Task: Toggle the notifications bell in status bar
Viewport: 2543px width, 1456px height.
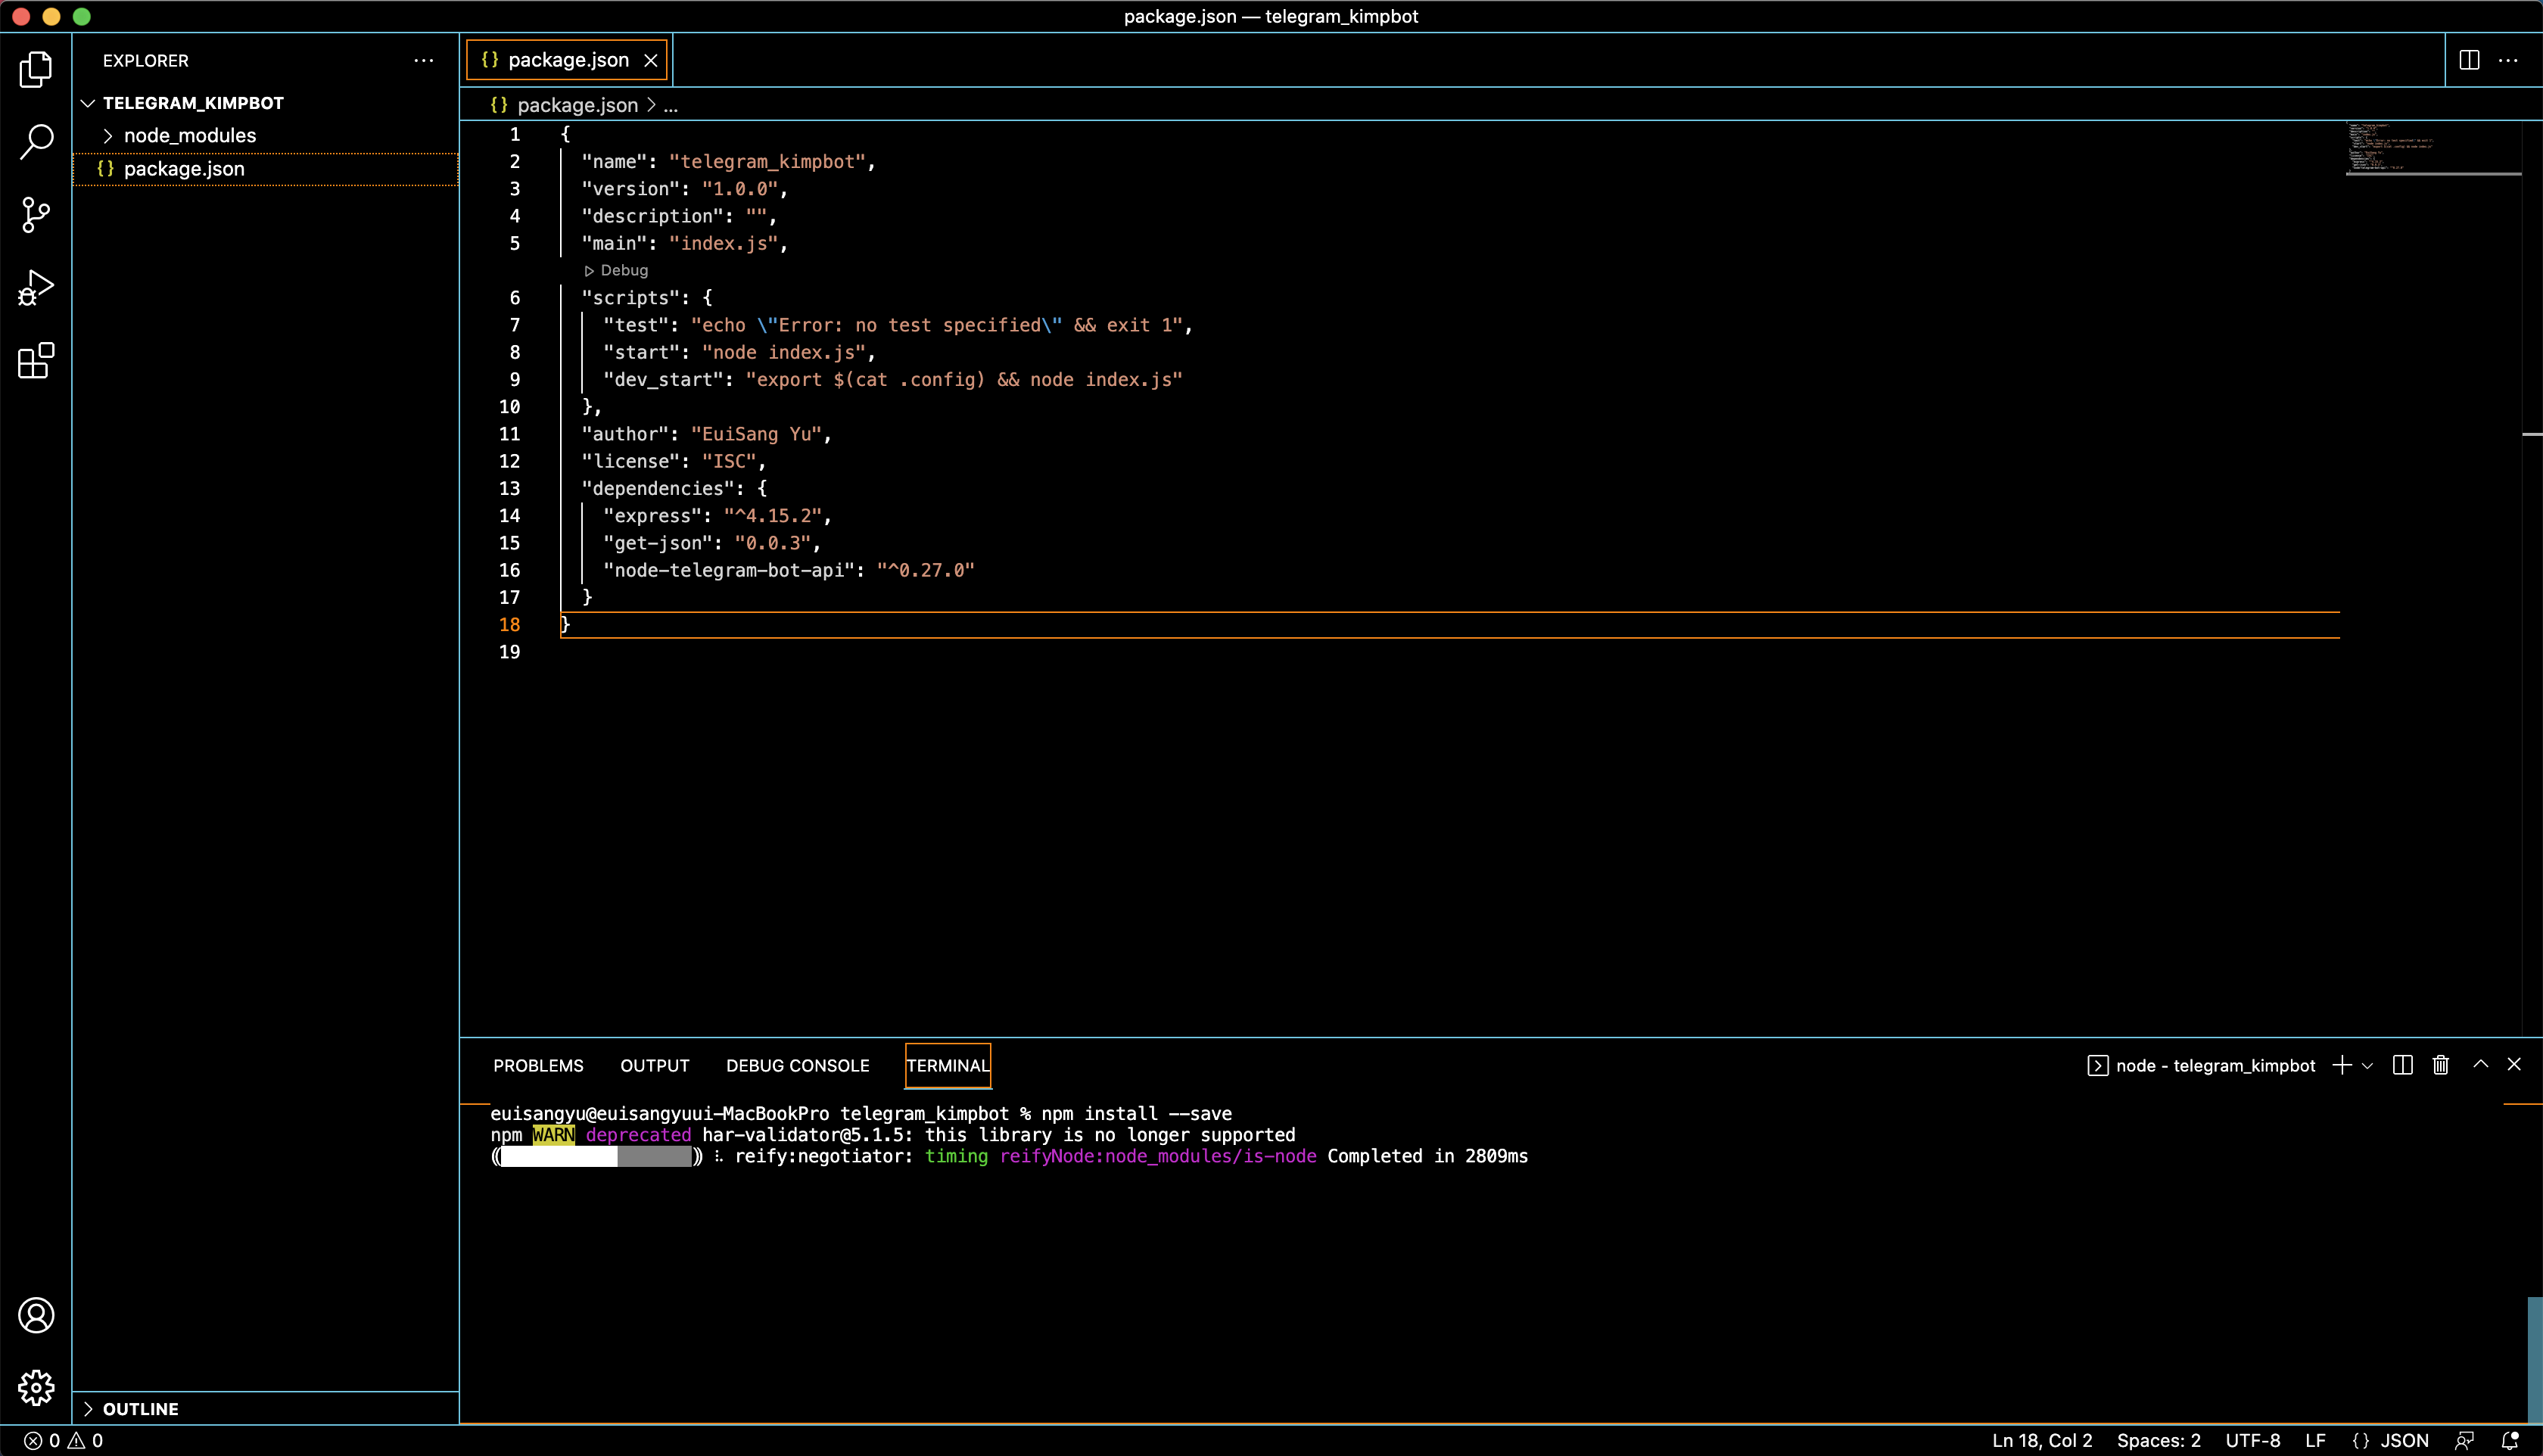Action: [2509, 1440]
